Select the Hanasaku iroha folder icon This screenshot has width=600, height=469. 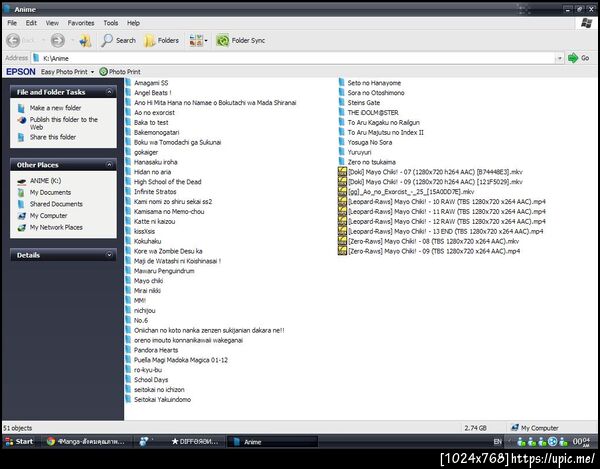(x=128, y=162)
